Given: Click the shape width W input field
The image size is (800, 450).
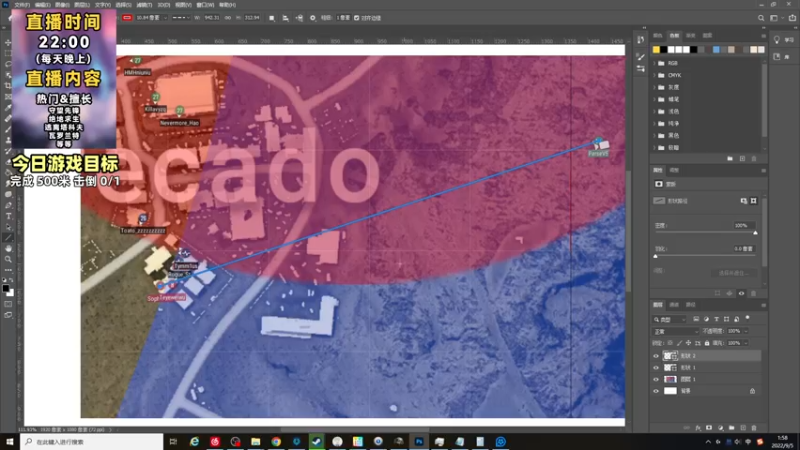Looking at the screenshot, I should point(211,18).
